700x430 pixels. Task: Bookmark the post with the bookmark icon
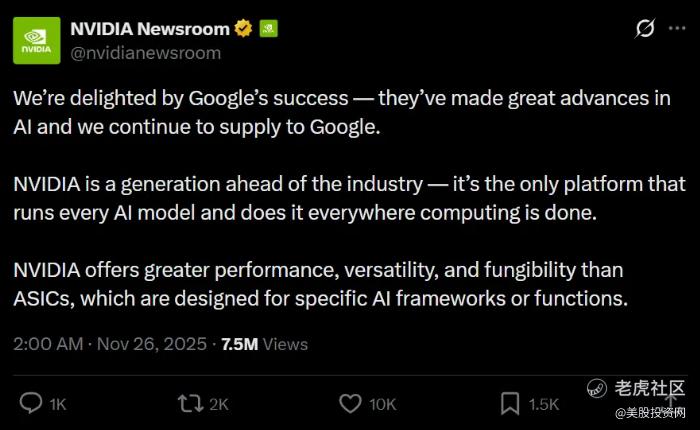tap(509, 403)
